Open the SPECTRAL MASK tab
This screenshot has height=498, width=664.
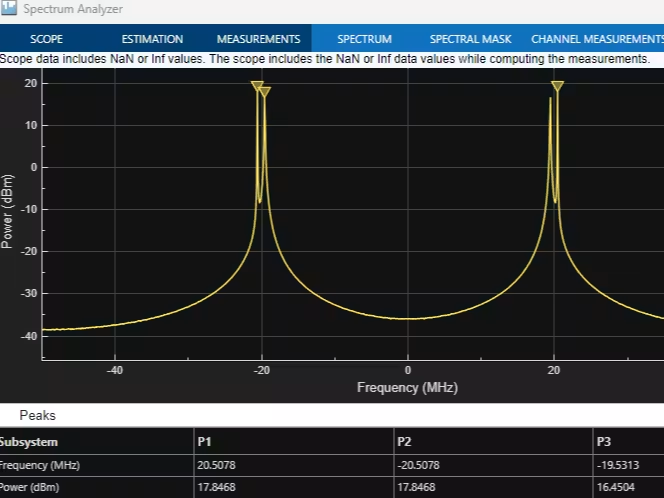[x=470, y=39]
